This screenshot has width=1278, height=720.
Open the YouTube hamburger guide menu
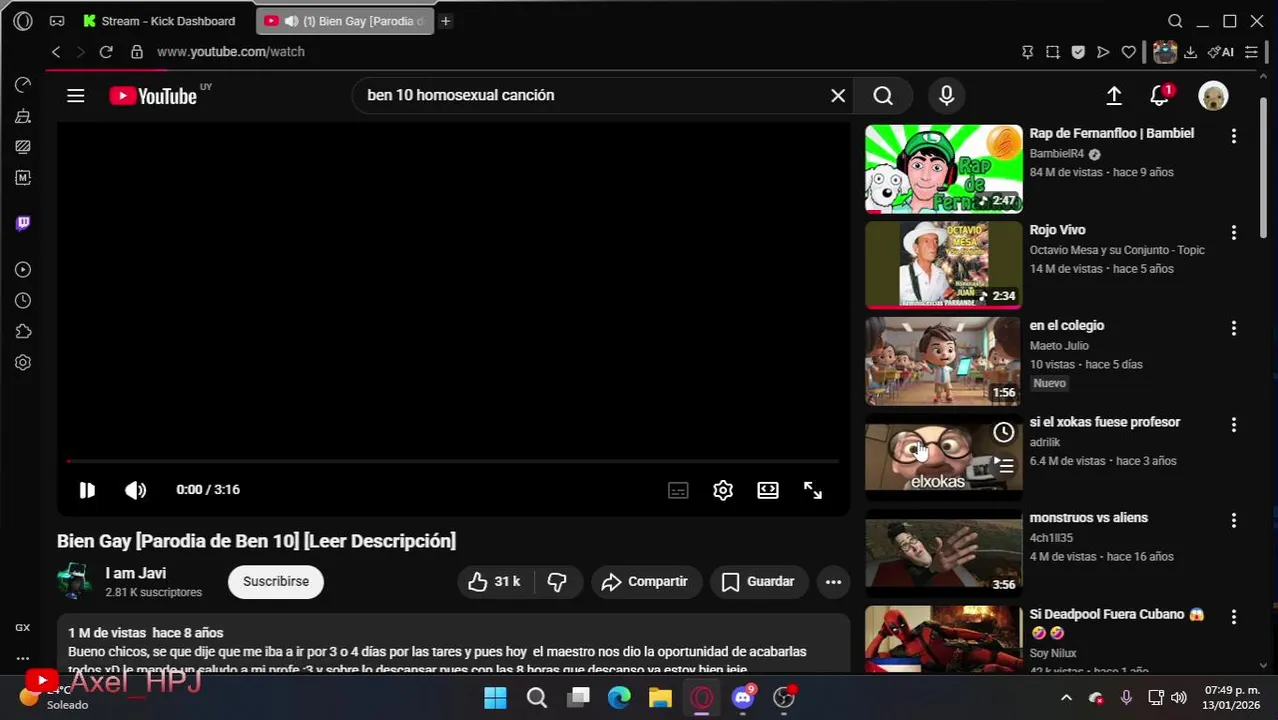pos(76,96)
